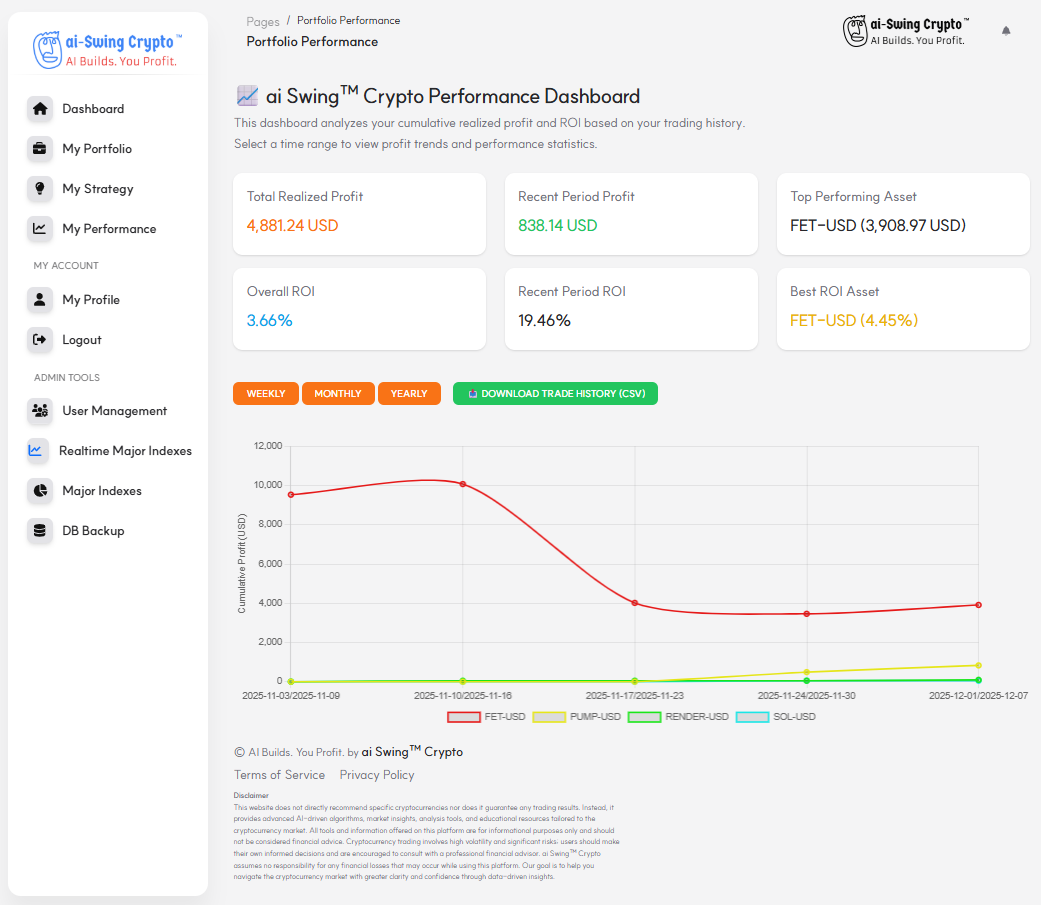Open the User Management group icon
This screenshot has width=1041, height=905.
(x=41, y=411)
